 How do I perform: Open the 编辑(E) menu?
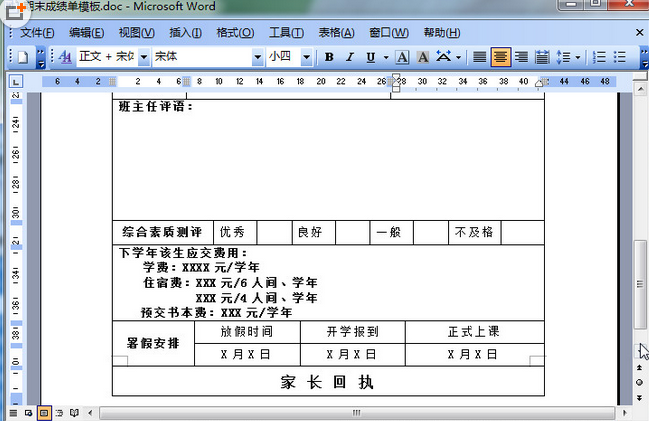[87, 33]
